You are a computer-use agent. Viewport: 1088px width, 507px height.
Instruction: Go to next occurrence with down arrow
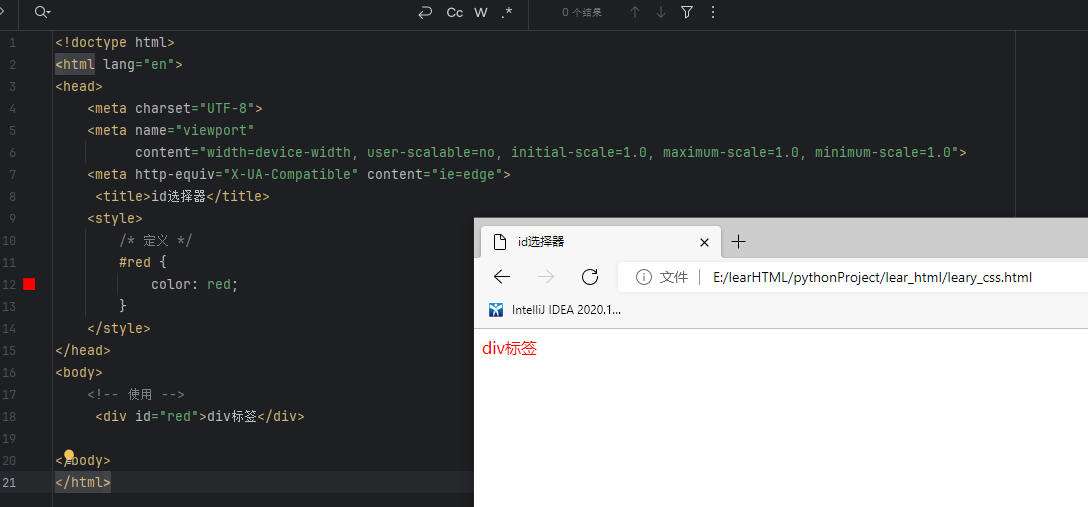[661, 12]
